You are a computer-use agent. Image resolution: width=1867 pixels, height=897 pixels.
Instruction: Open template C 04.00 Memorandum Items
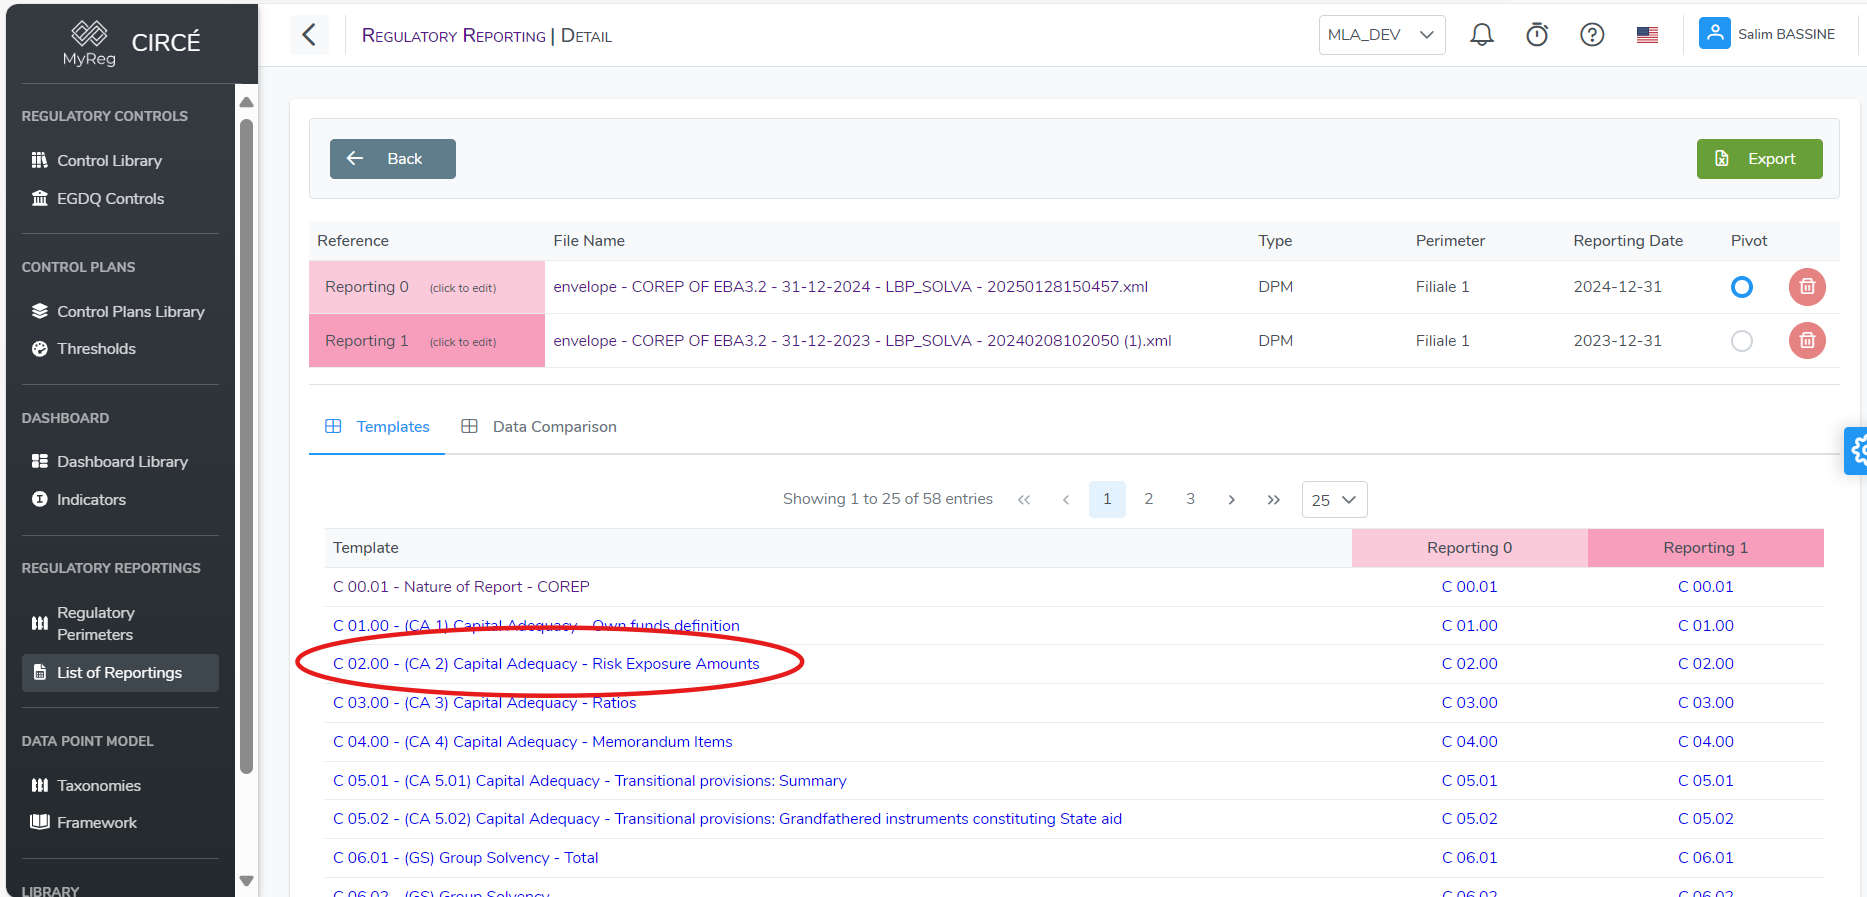tap(532, 742)
